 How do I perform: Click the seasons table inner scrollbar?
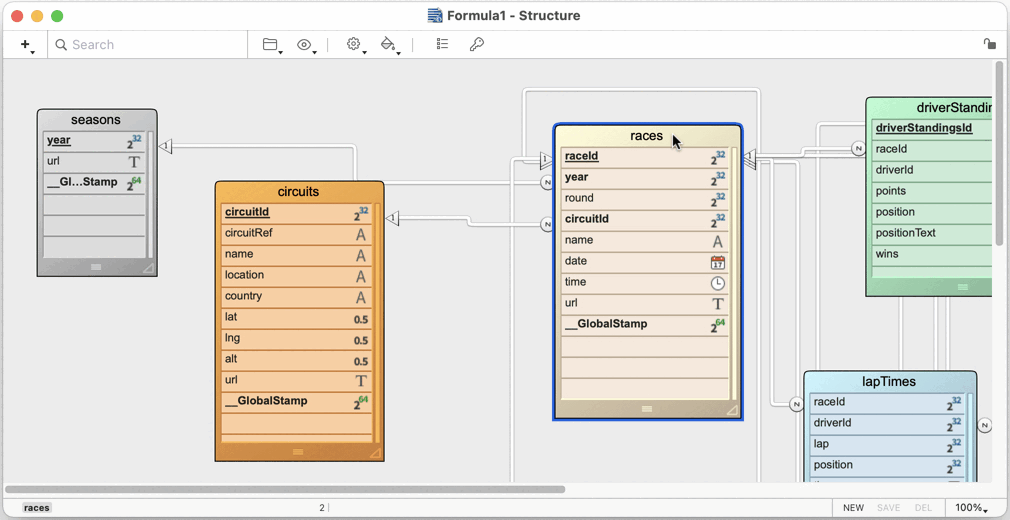pos(151,195)
